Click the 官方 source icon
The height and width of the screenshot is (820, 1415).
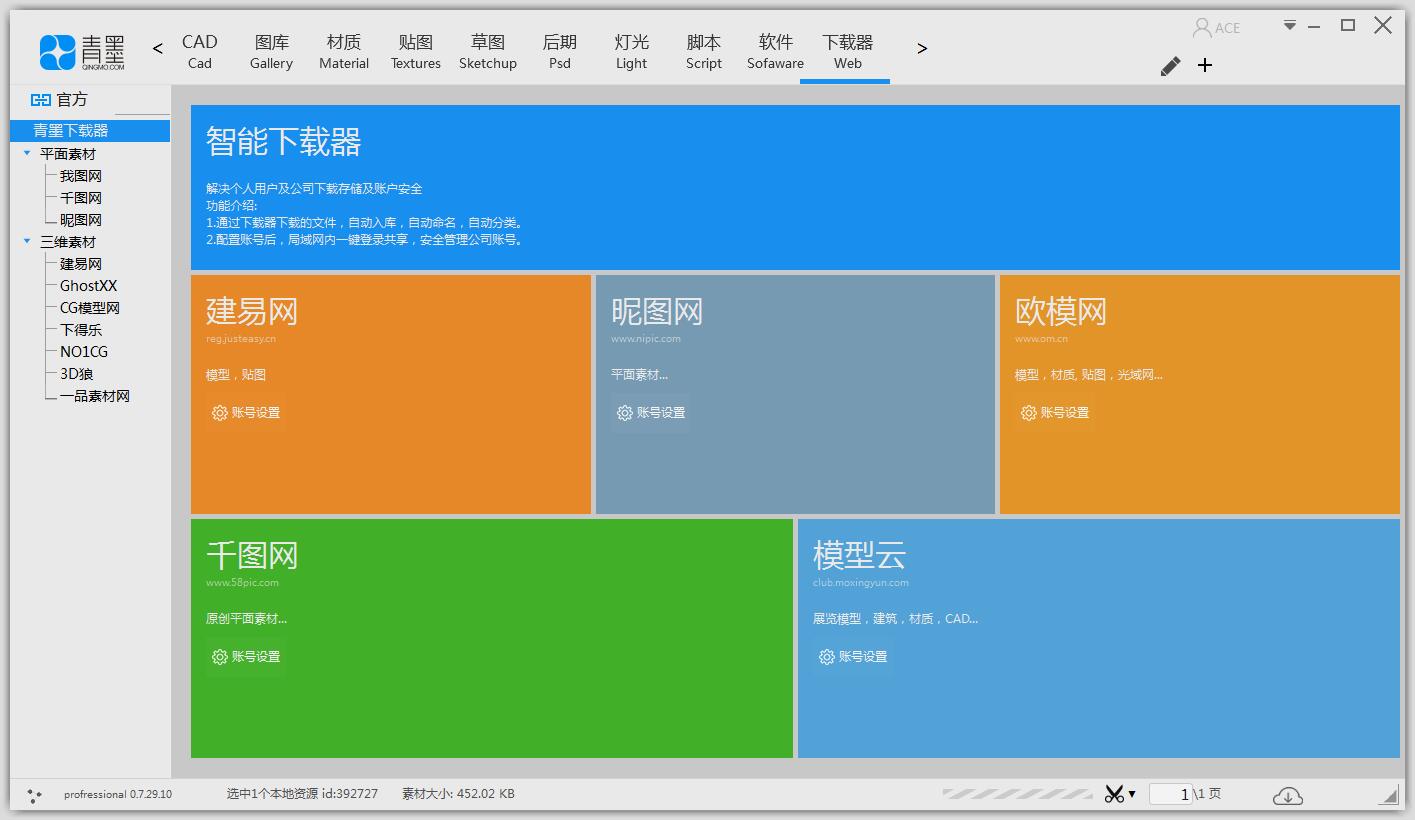pos(40,100)
